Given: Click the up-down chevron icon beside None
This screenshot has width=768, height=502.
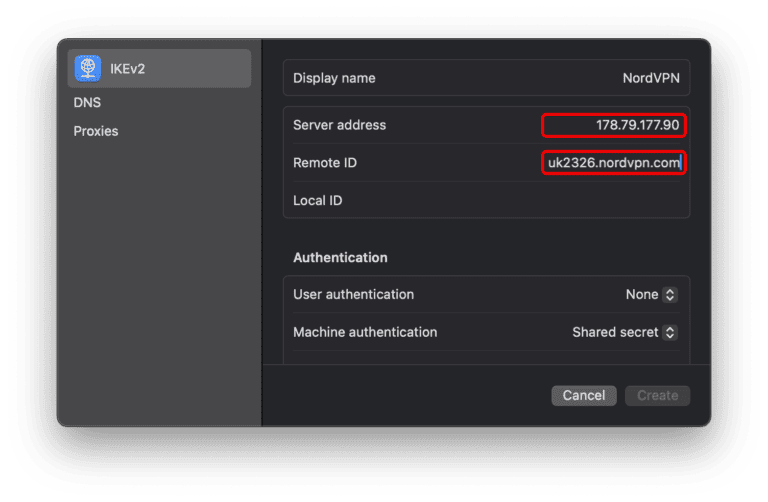Looking at the screenshot, I should click(x=670, y=295).
